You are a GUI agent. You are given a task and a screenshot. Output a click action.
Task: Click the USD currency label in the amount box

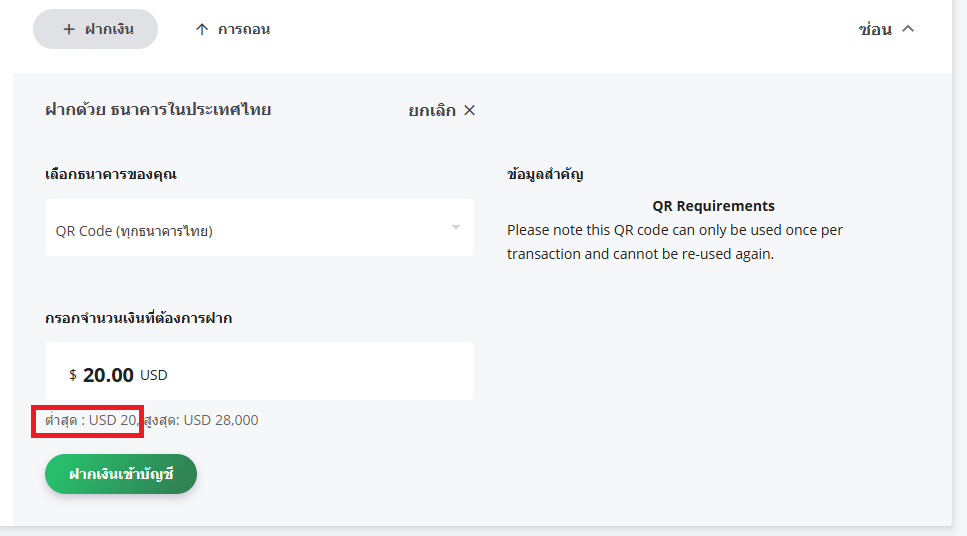154,375
